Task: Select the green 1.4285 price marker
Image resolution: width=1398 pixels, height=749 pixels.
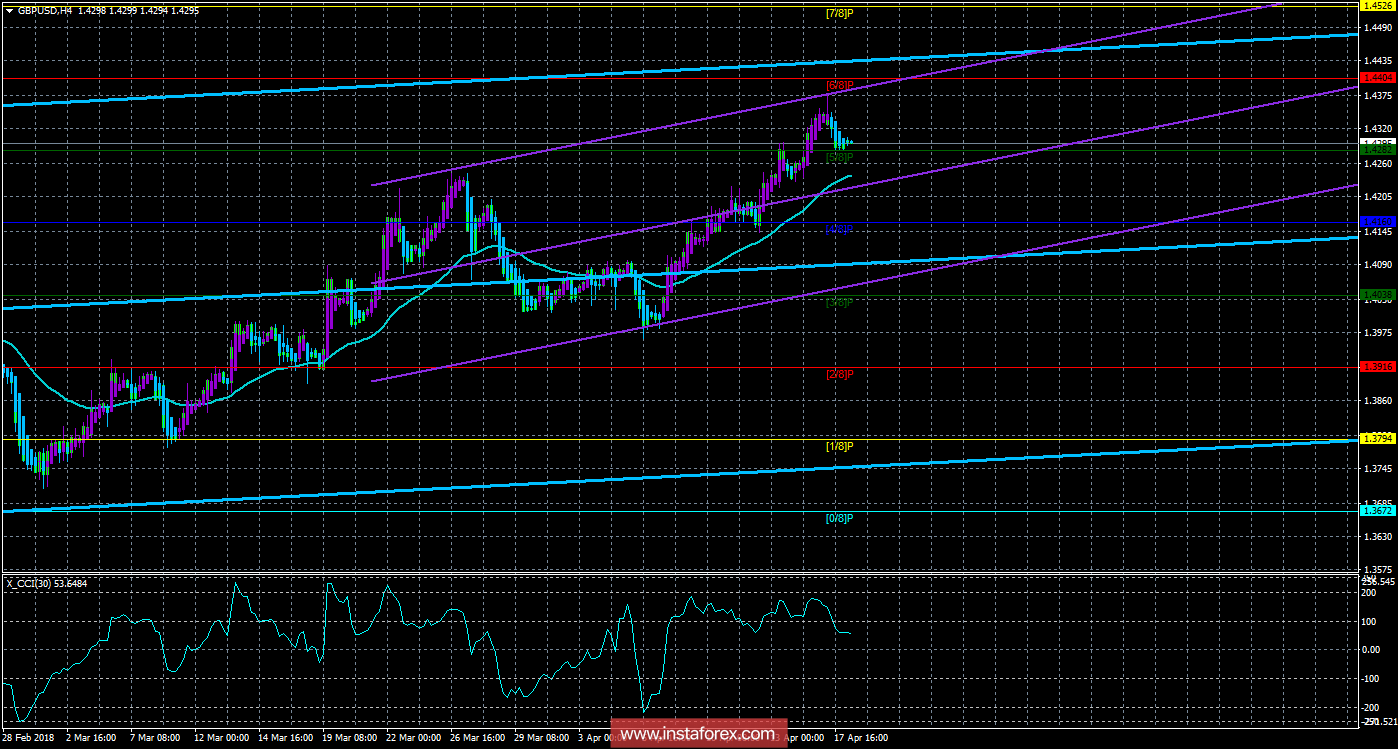Action: tap(1378, 150)
